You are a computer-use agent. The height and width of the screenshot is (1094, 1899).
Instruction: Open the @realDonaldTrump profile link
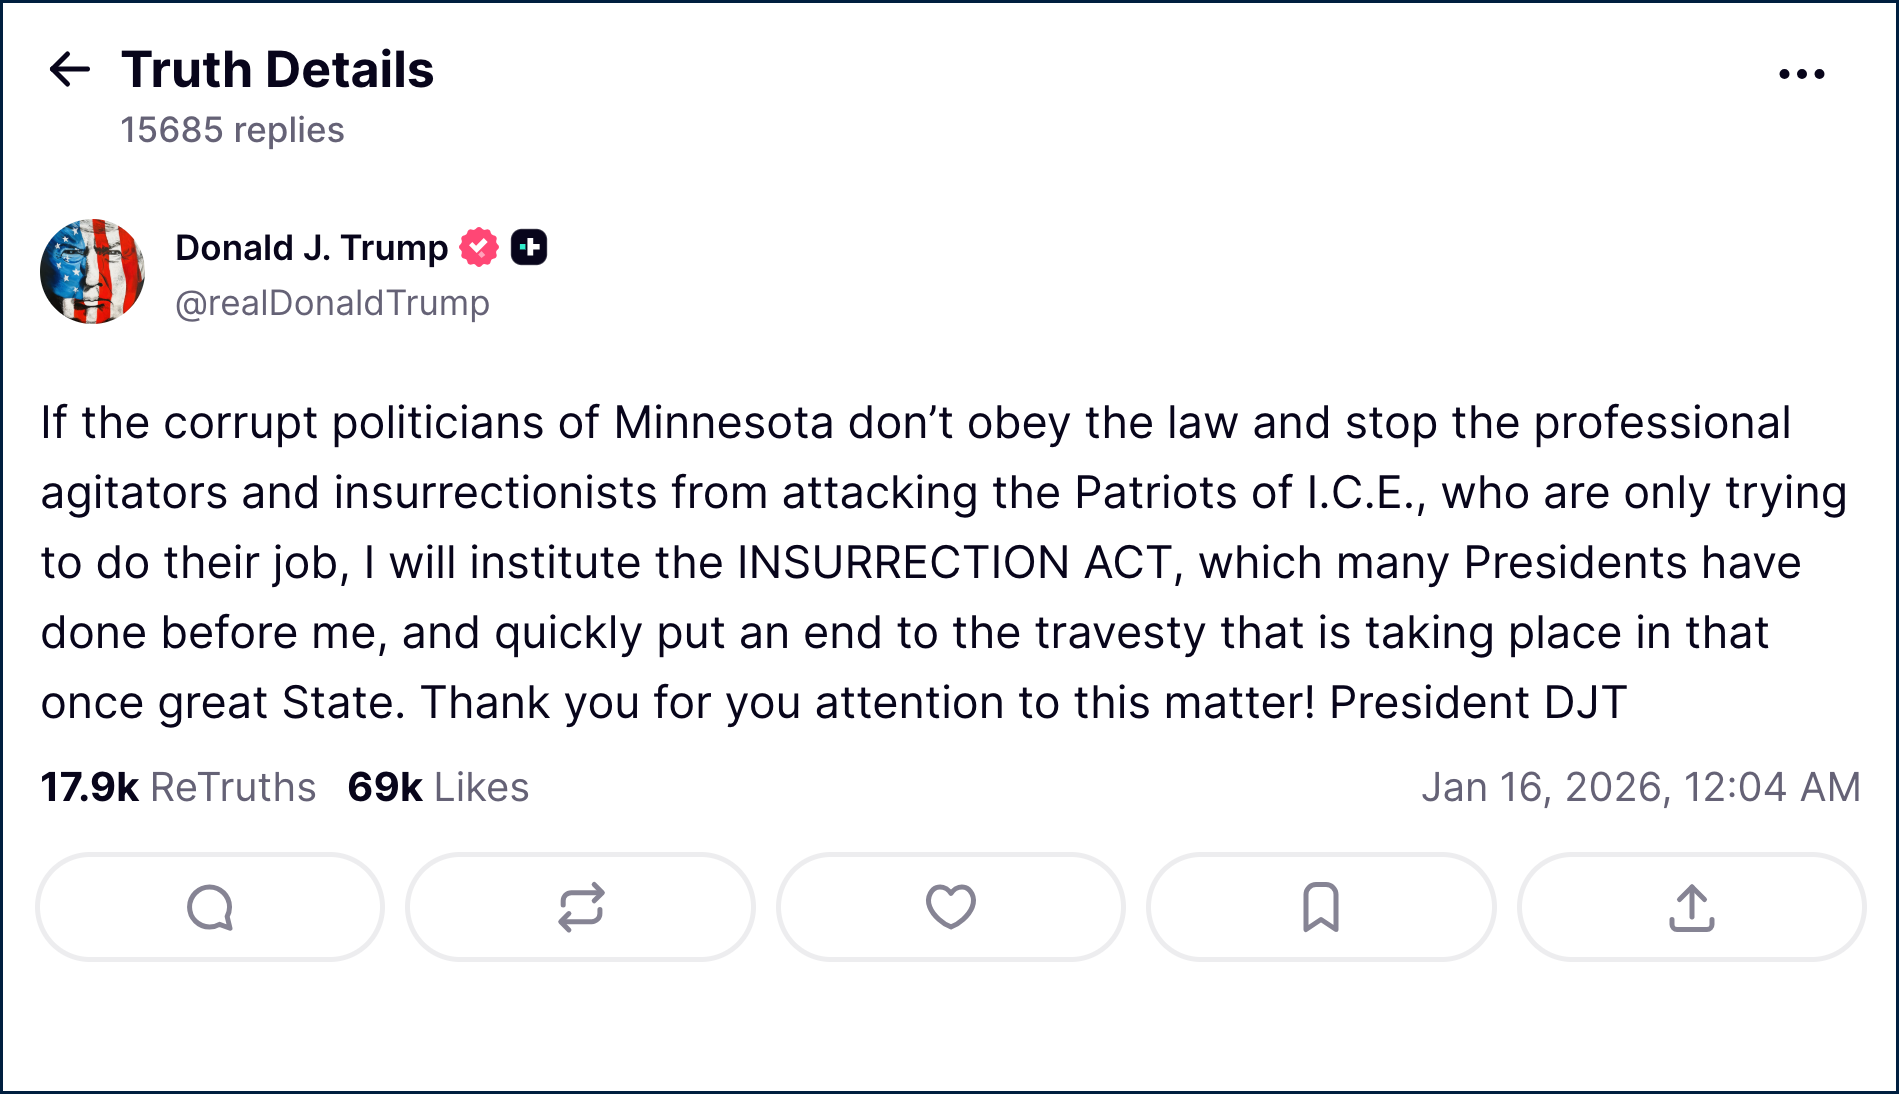point(332,302)
